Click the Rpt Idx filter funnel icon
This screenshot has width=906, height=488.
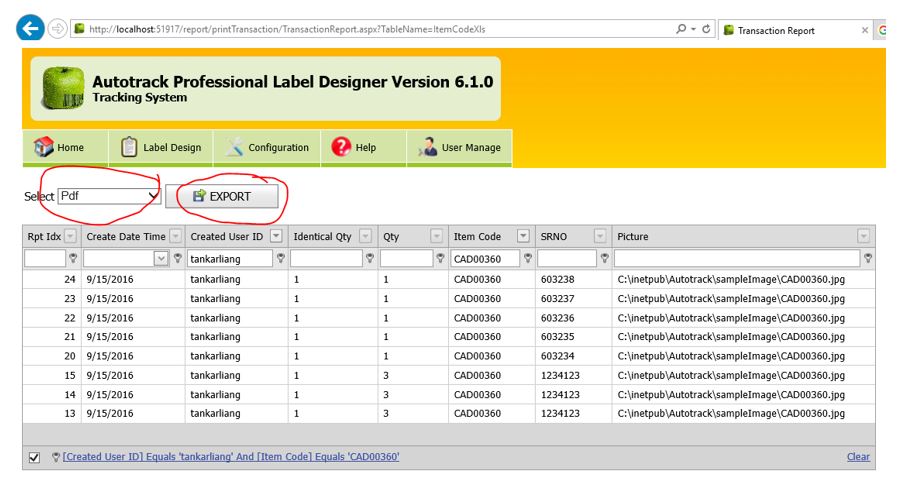click(x=73, y=258)
